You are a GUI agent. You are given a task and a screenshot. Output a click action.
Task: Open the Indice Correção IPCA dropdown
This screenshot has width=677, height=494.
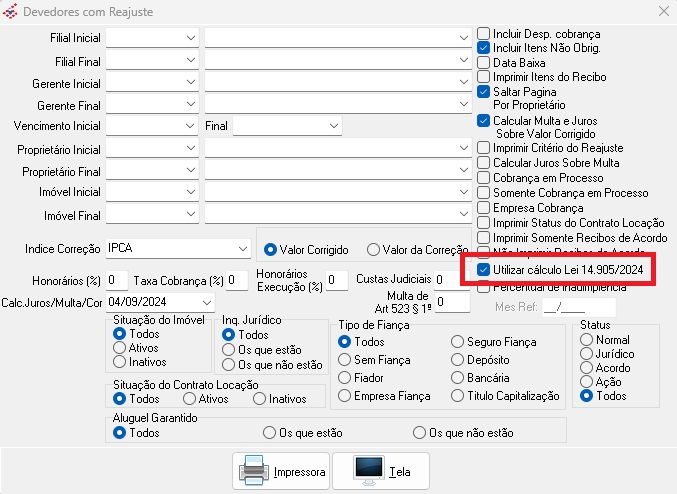coord(243,248)
